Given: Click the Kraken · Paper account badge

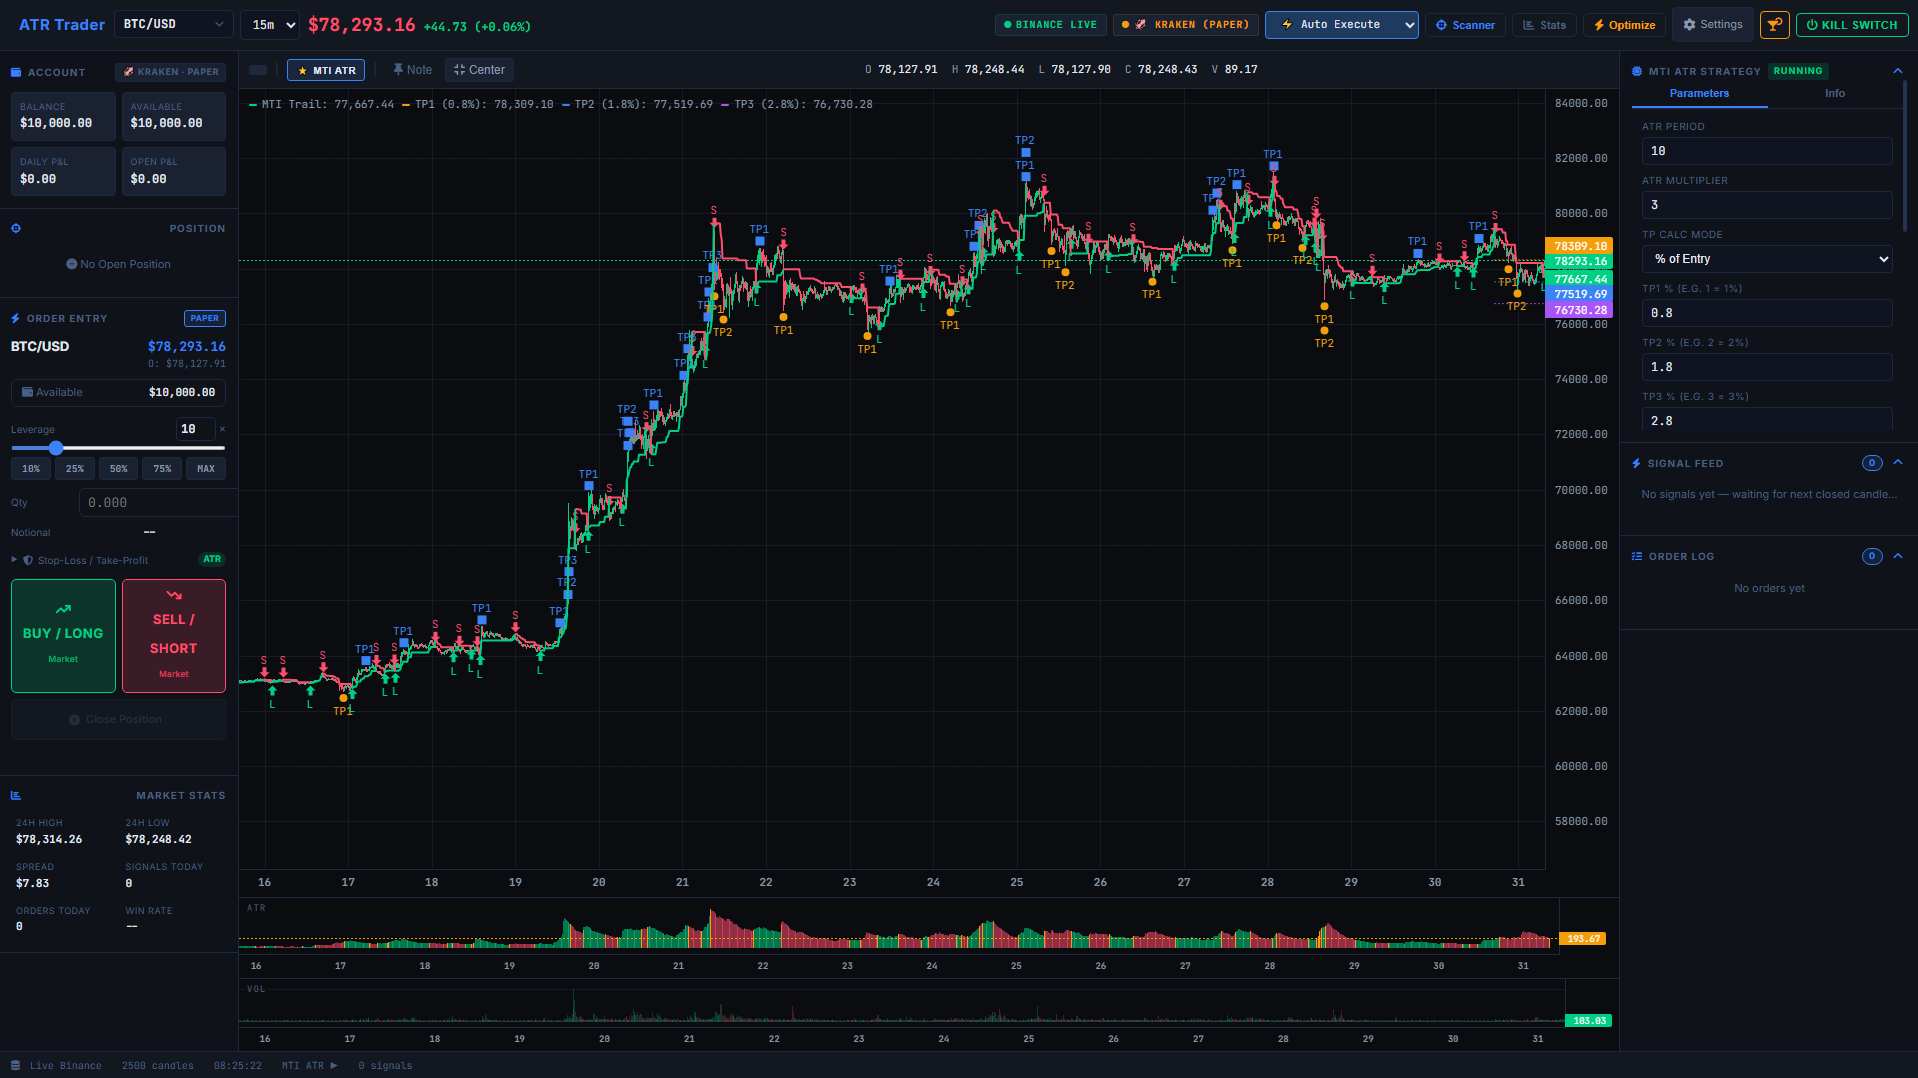Looking at the screenshot, I should point(170,72).
